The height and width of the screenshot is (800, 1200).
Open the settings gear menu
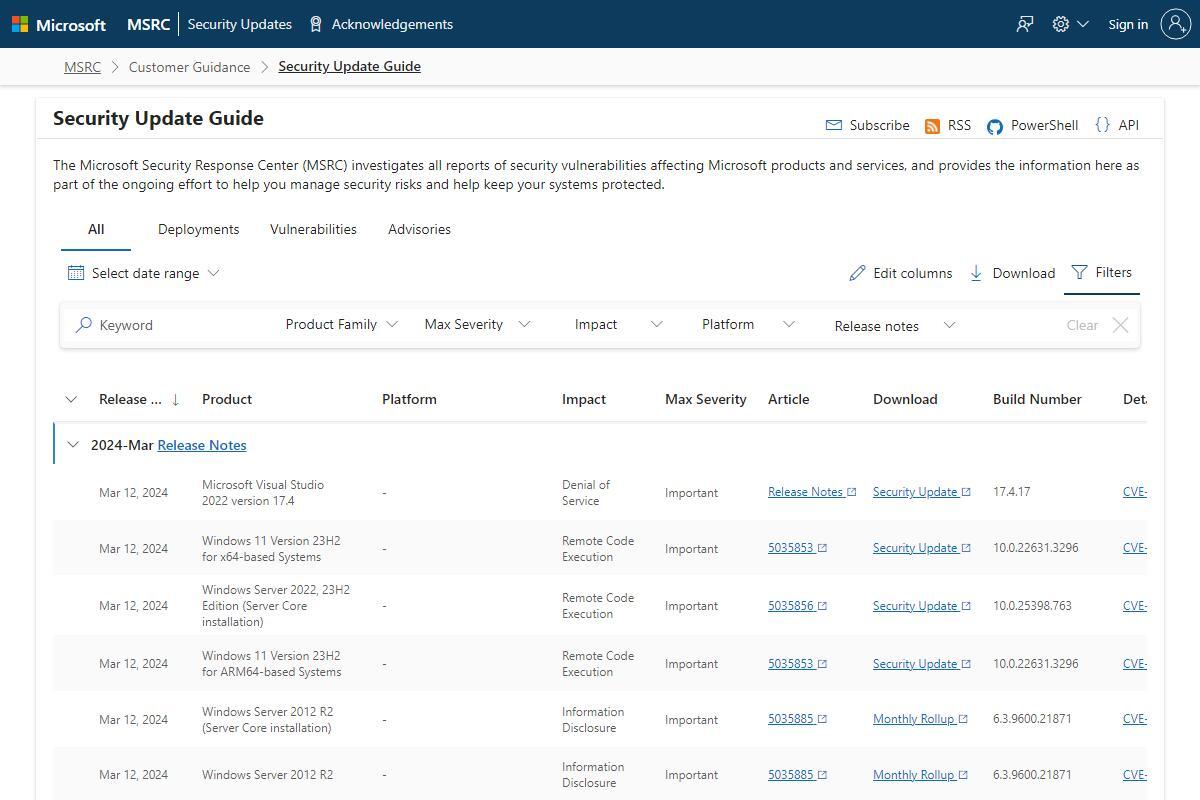coord(1061,24)
